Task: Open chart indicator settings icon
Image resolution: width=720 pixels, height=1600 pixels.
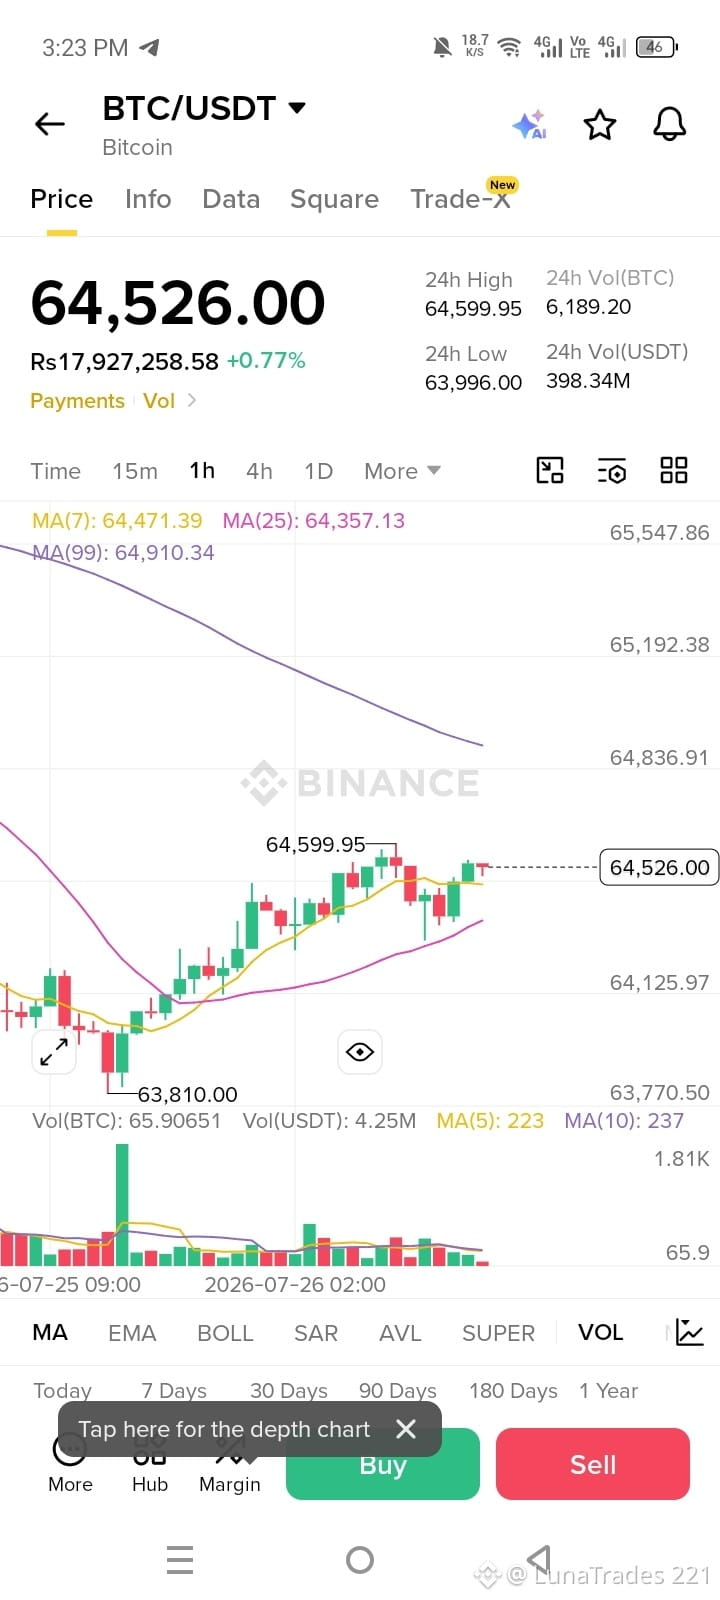Action: (x=612, y=470)
